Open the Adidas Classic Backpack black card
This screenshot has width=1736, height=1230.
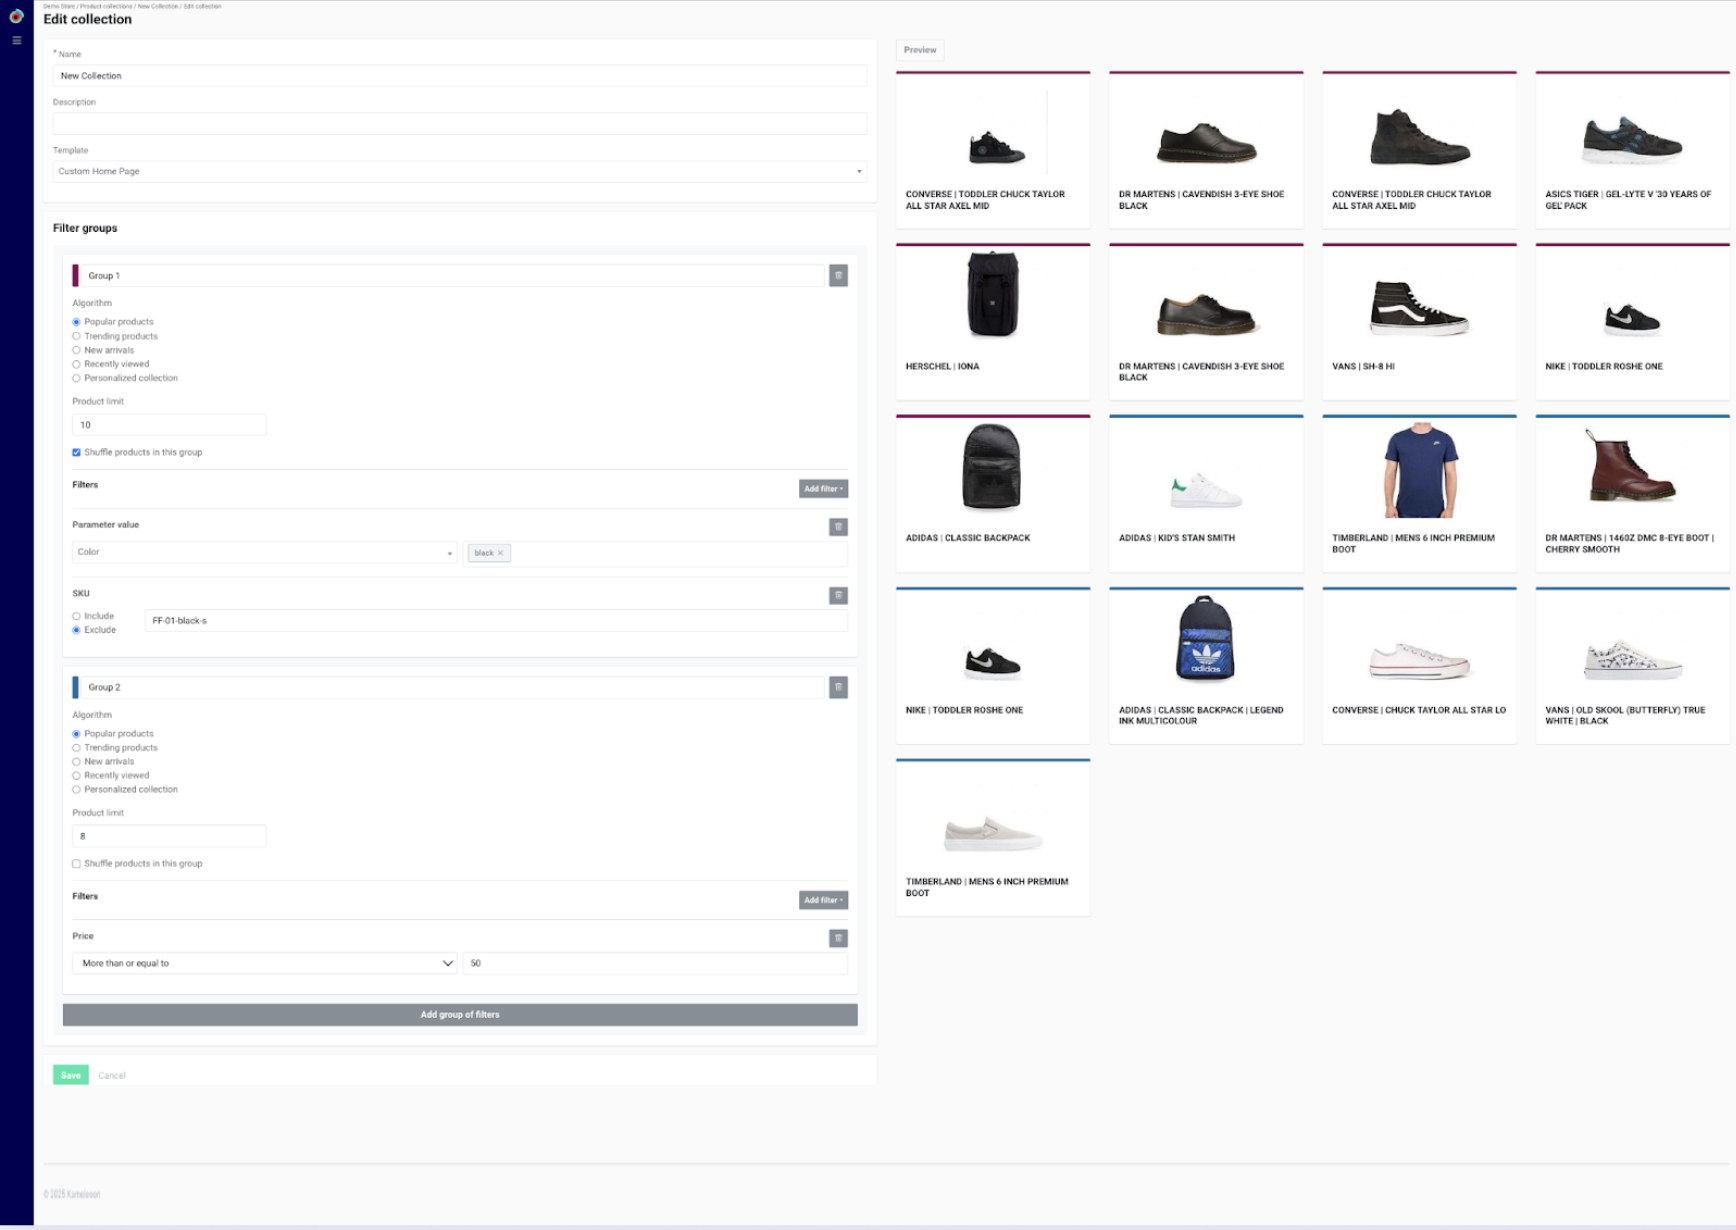tap(993, 493)
